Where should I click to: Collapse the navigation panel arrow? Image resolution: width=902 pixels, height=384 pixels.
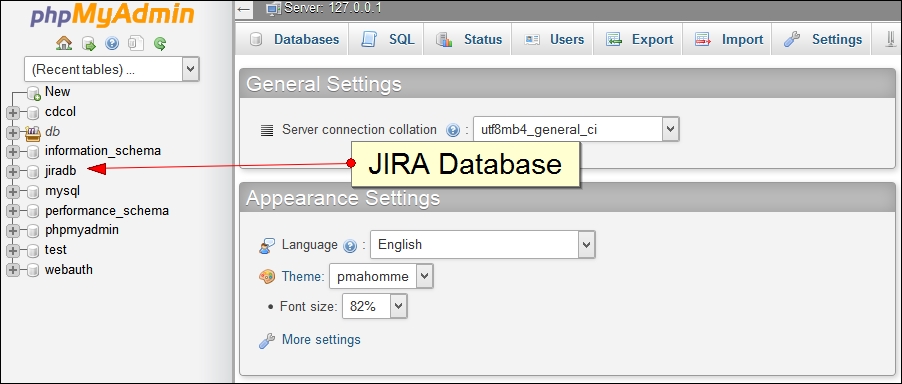pyautogui.click(x=244, y=9)
